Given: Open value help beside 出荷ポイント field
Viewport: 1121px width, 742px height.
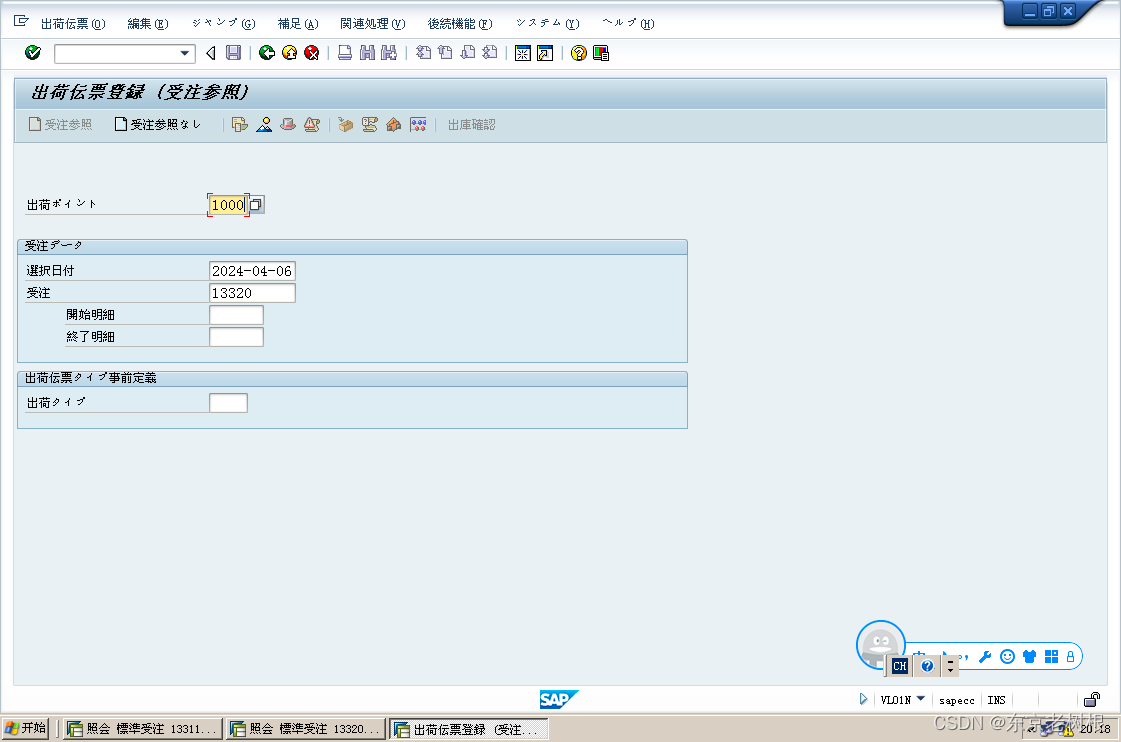Looking at the screenshot, I should click(x=256, y=205).
